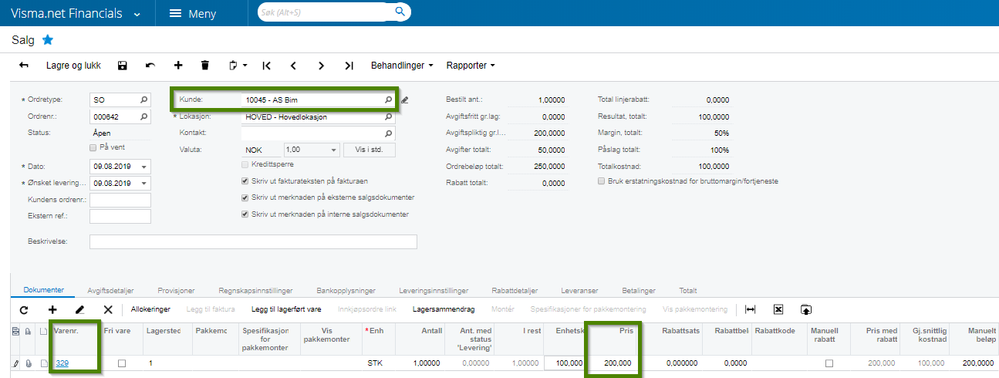Refresh the grid with circular arrow icon

(x=24, y=310)
